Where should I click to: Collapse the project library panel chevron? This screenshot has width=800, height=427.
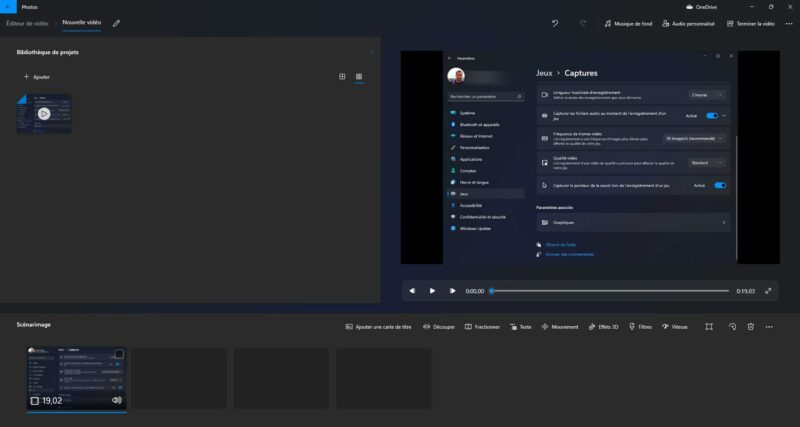[372, 52]
